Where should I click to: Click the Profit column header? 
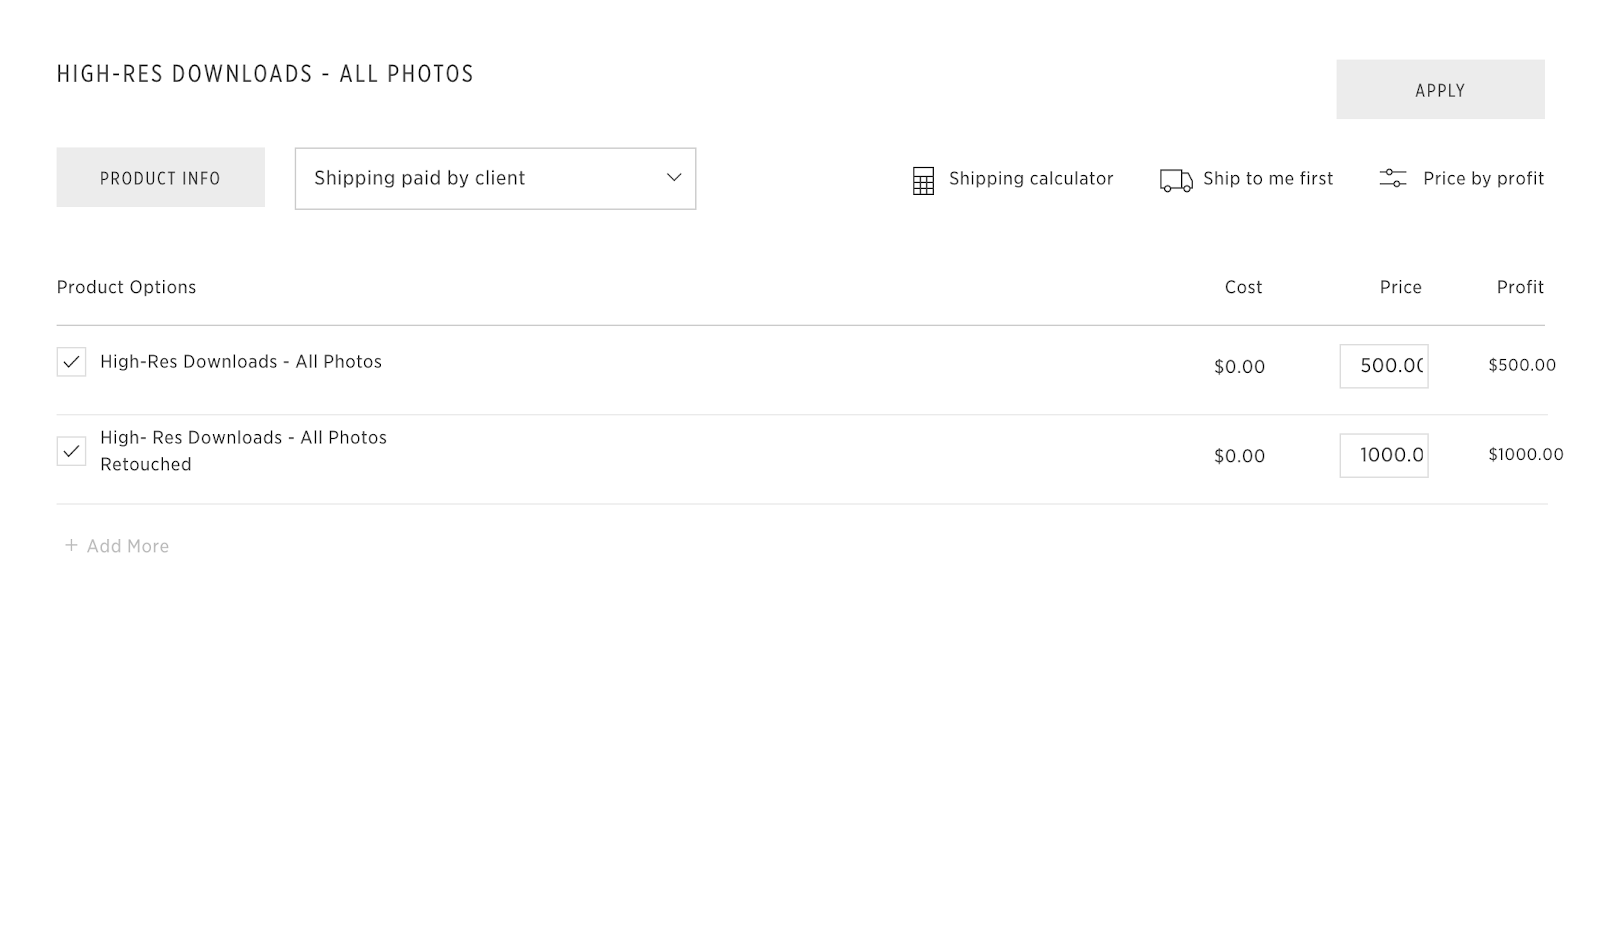click(x=1520, y=287)
